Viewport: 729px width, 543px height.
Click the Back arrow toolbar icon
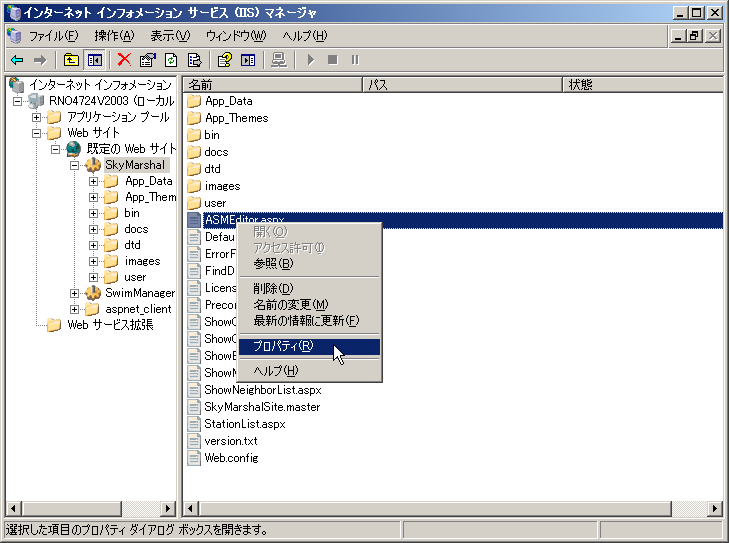click(17, 60)
